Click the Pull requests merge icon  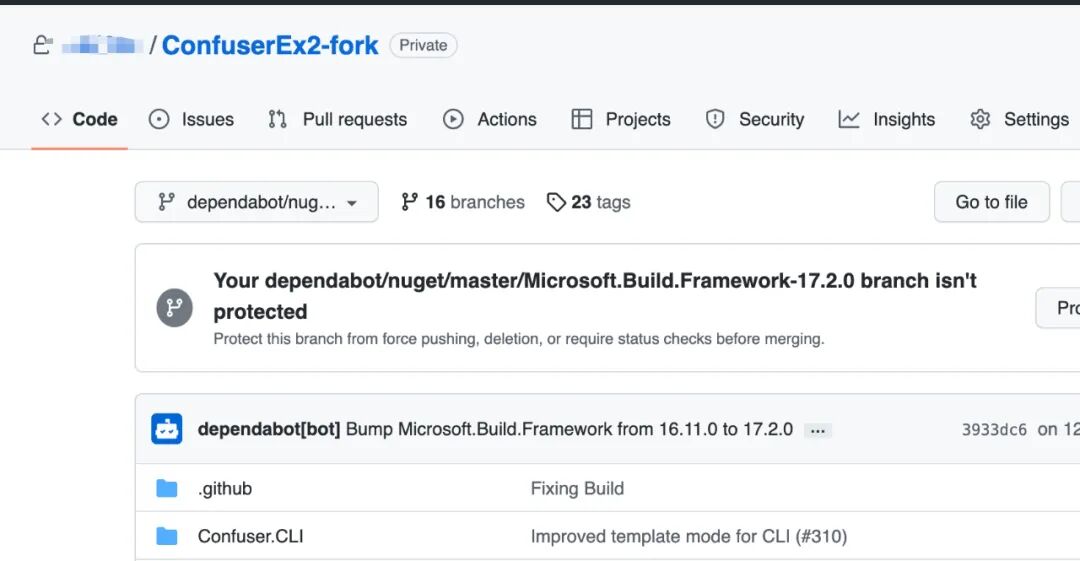278,119
